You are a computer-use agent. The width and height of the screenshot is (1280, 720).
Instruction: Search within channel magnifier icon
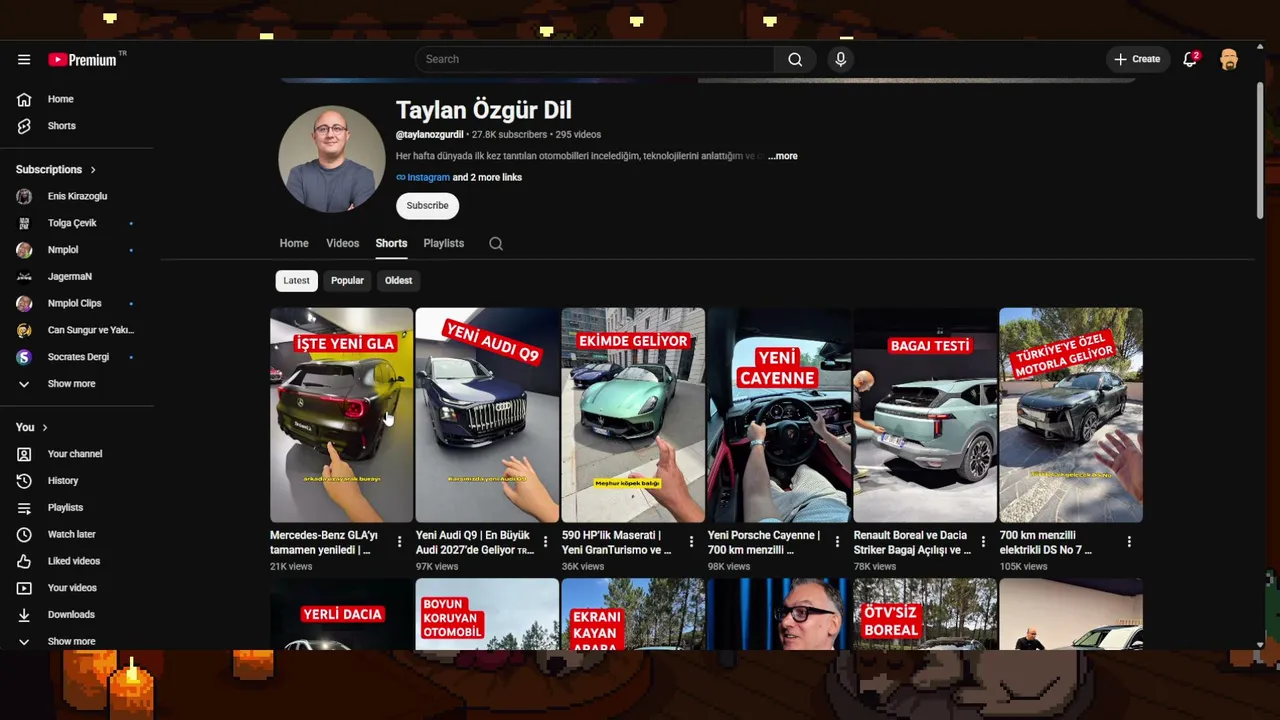click(x=496, y=243)
